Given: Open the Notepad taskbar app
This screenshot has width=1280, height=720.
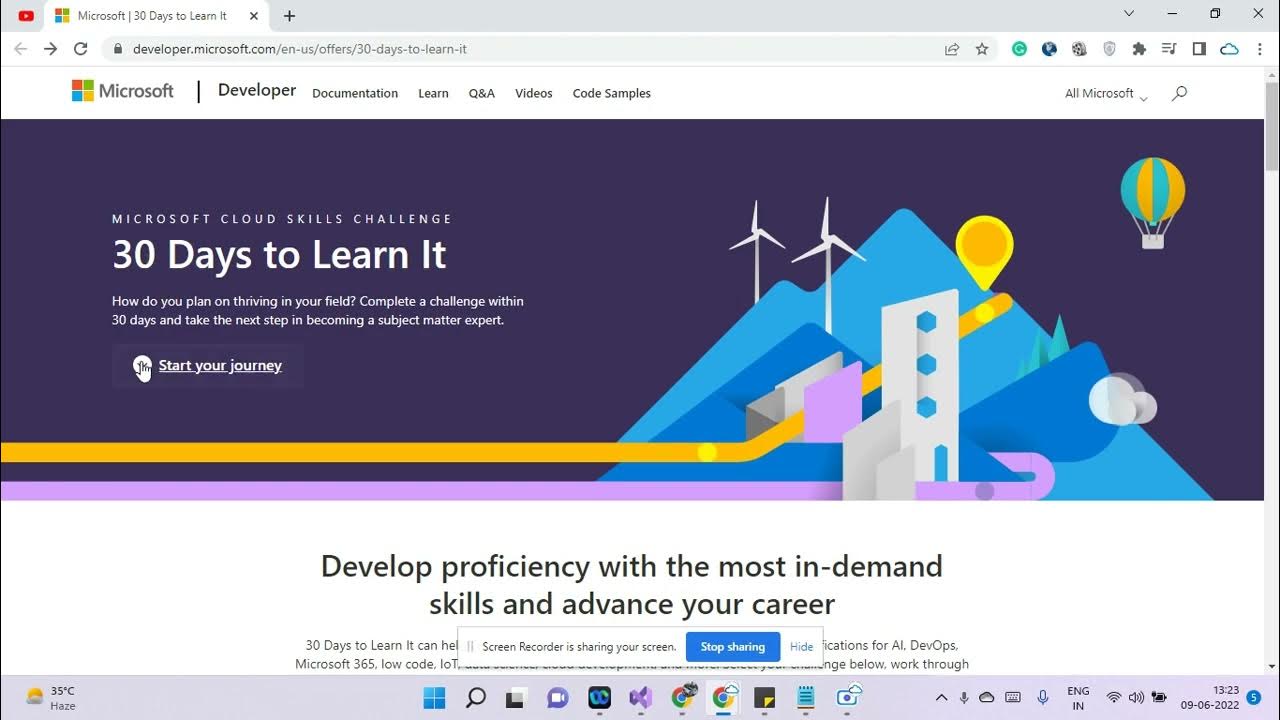Looking at the screenshot, I should [806, 697].
